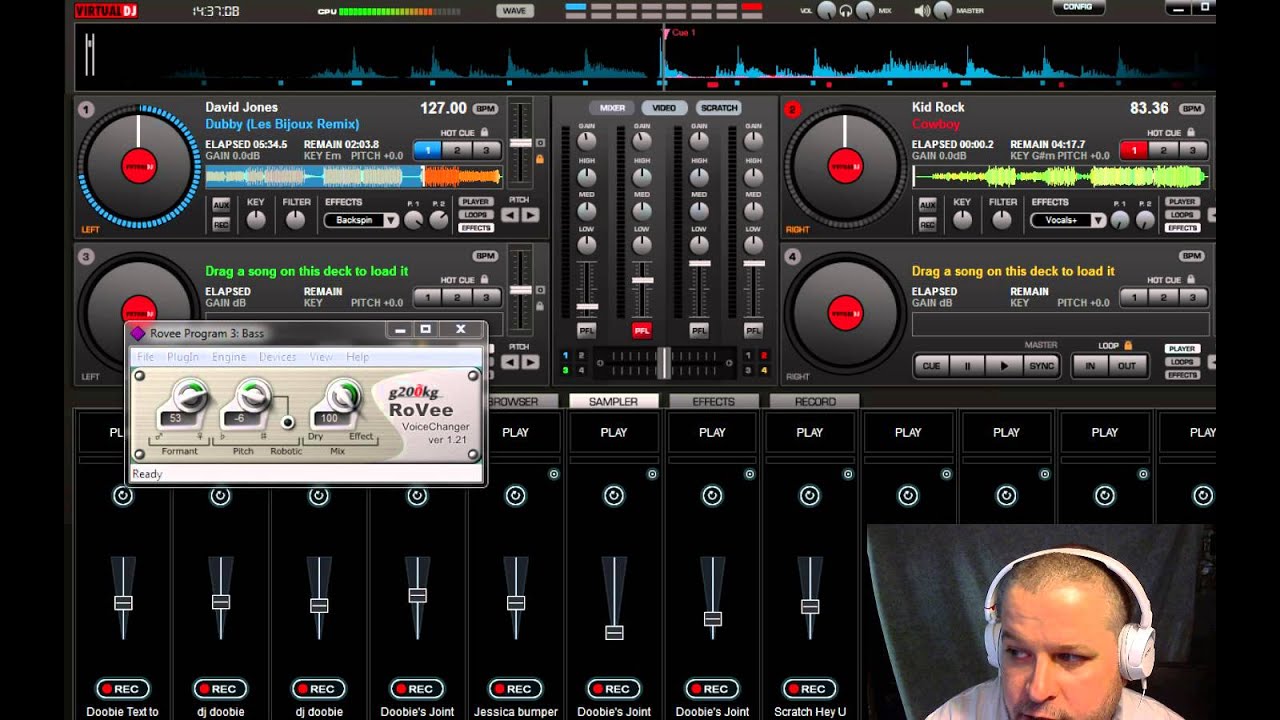1280x720 pixels.
Task: Click the deck 2 turntable platter
Action: tap(845, 166)
